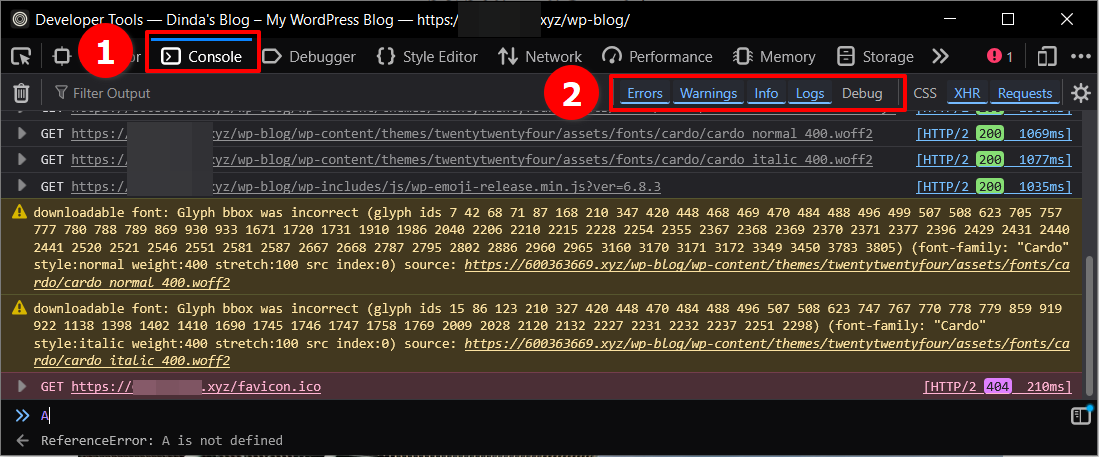1099x457 pixels.
Task: Click the iframe picker icon
Action: click(62, 57)
